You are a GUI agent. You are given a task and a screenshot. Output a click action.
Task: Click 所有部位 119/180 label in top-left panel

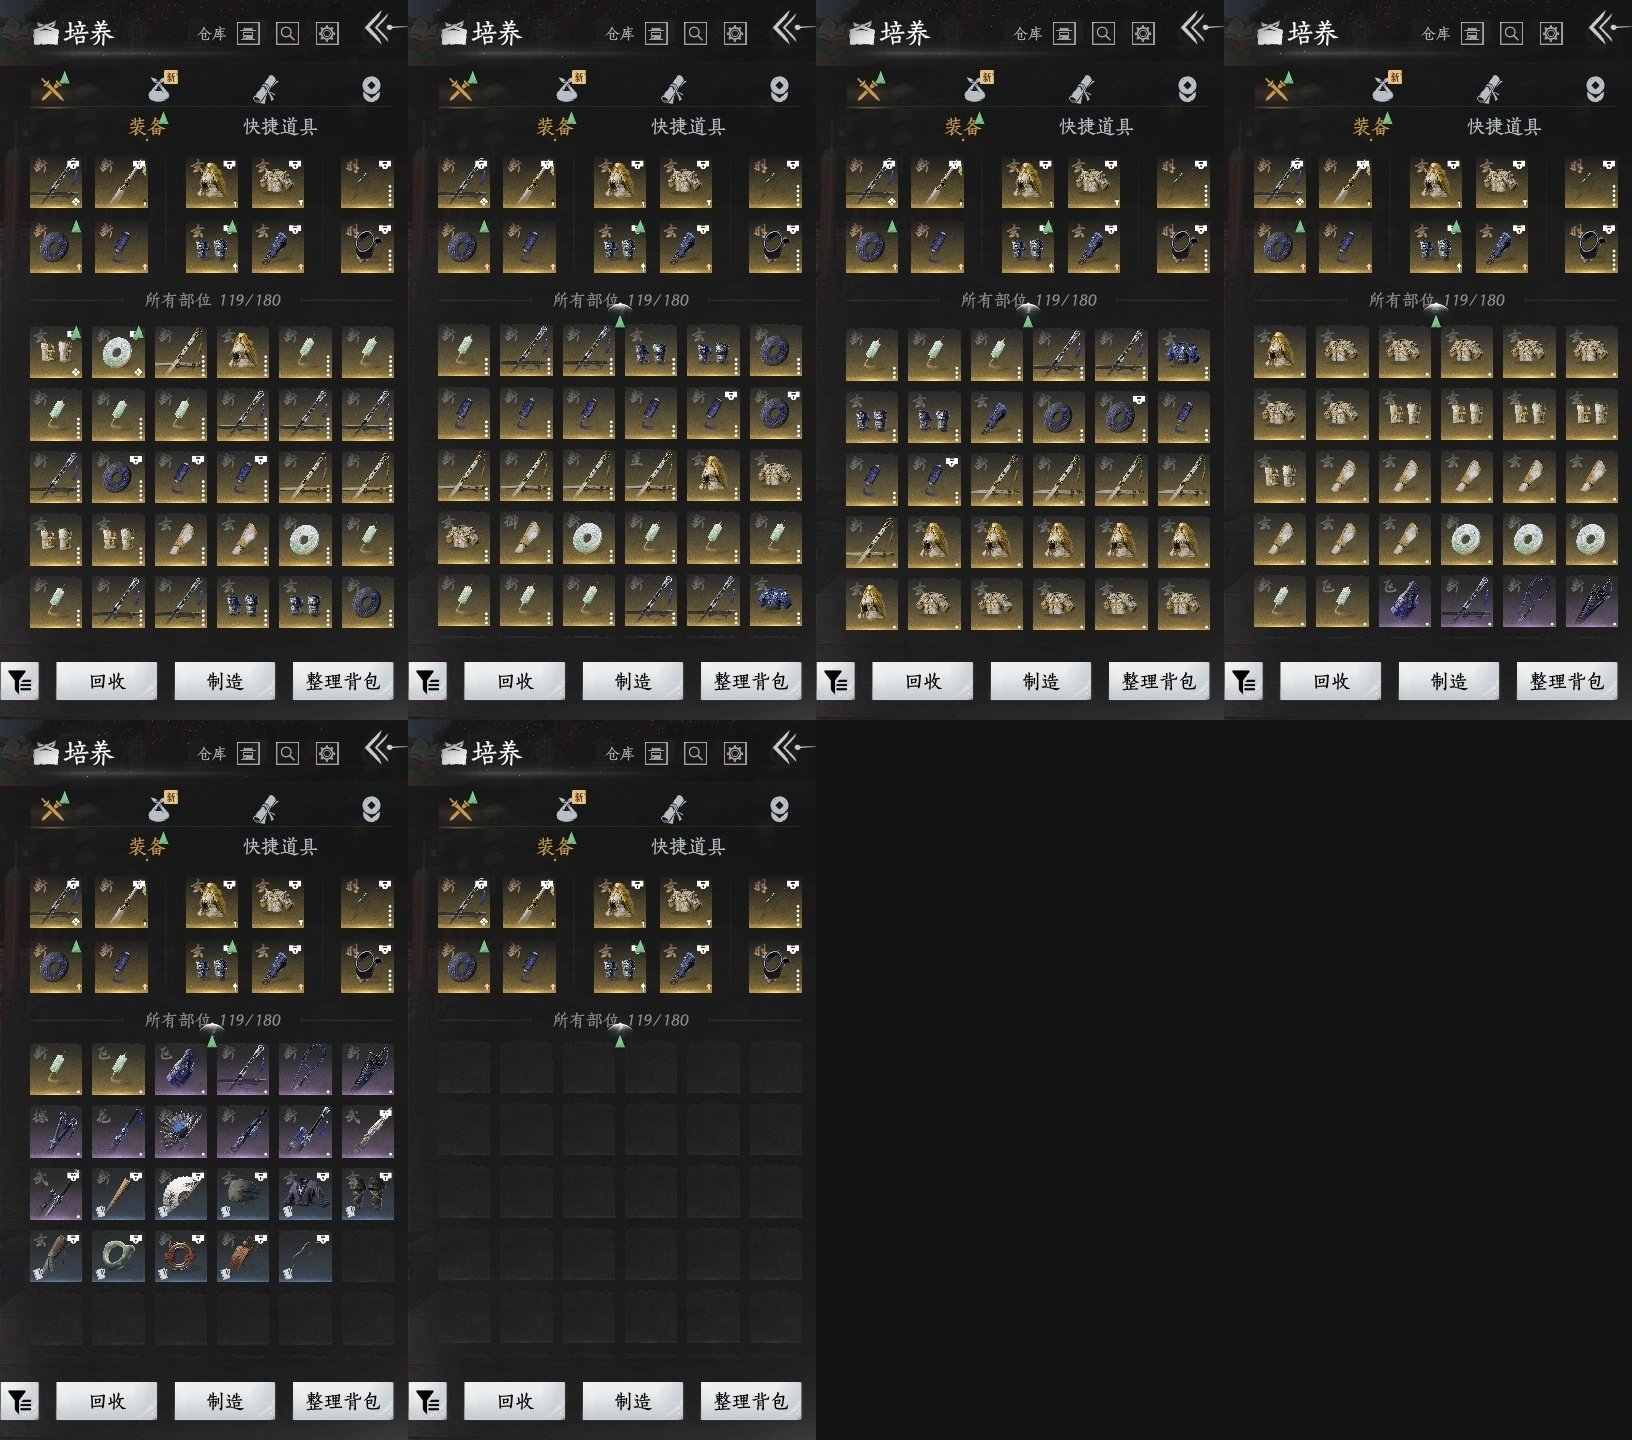212,300
